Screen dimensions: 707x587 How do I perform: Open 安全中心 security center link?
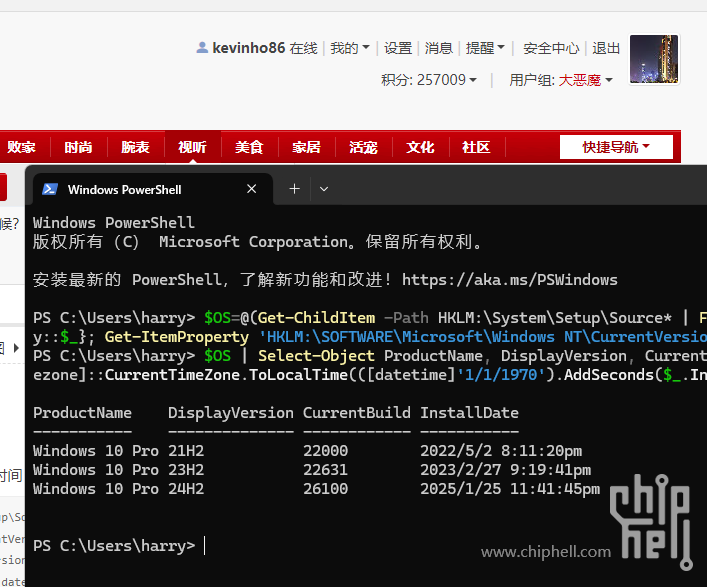tap(551, 48)
